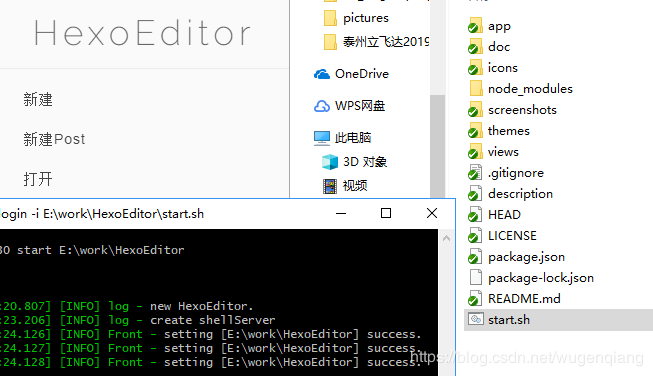Select the icons folder name
The height and width of the screenshot is (376, 653).
pyautogui.click(x=503, y=68)
